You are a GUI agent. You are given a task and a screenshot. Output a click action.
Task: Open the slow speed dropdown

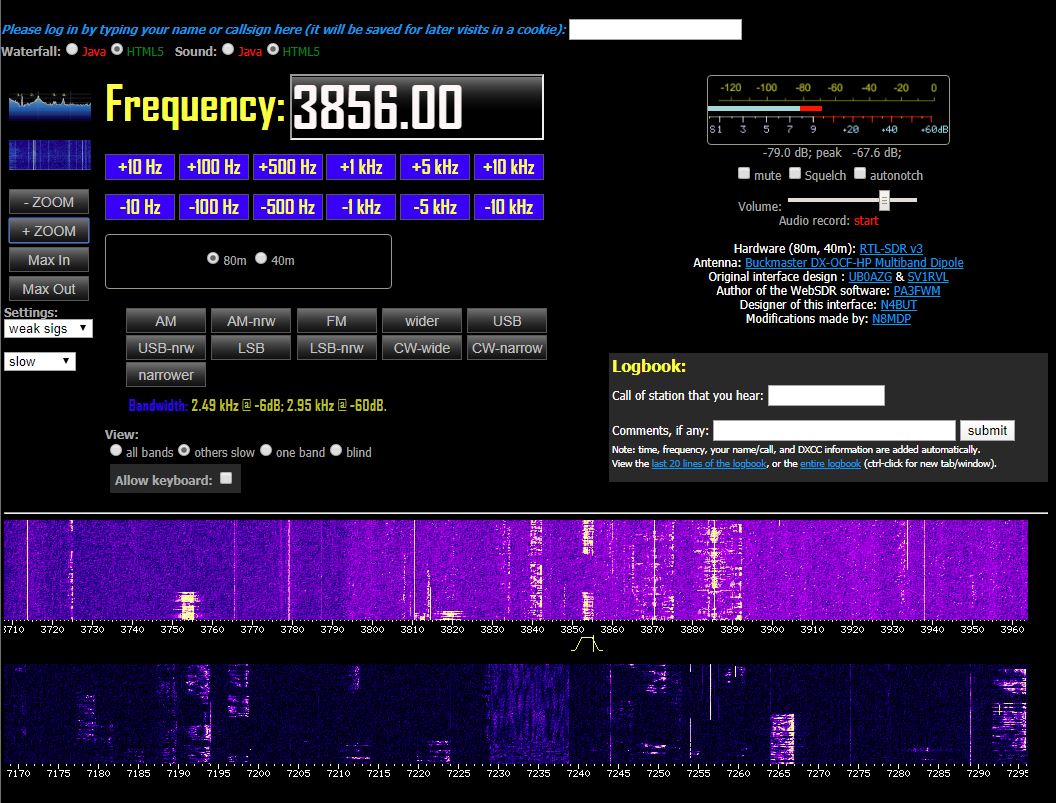40,361
